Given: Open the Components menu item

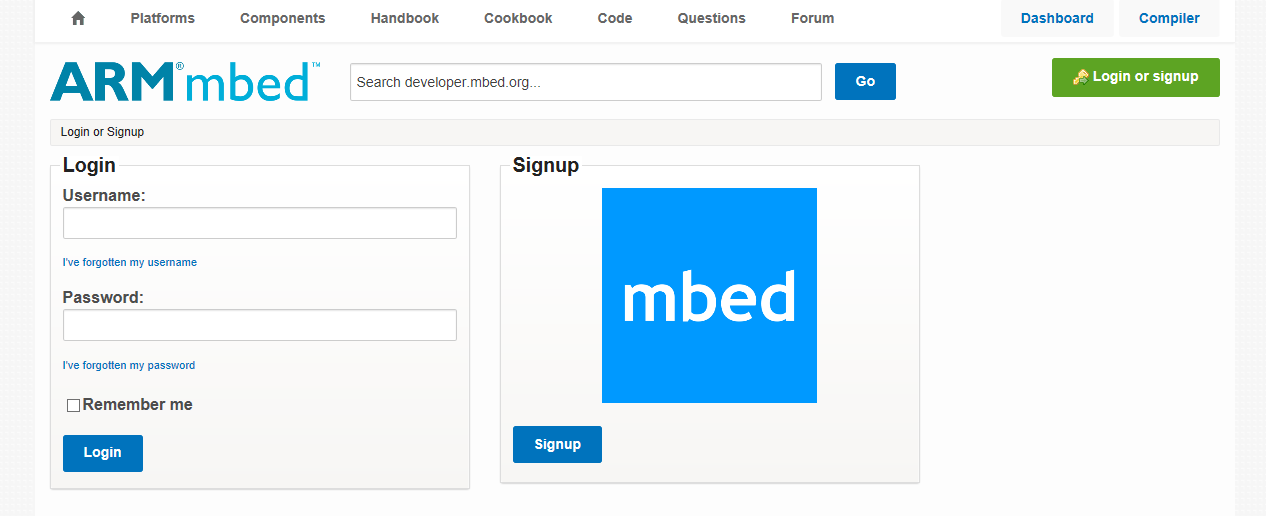Looking at the screenshot, I should [282, 18].
